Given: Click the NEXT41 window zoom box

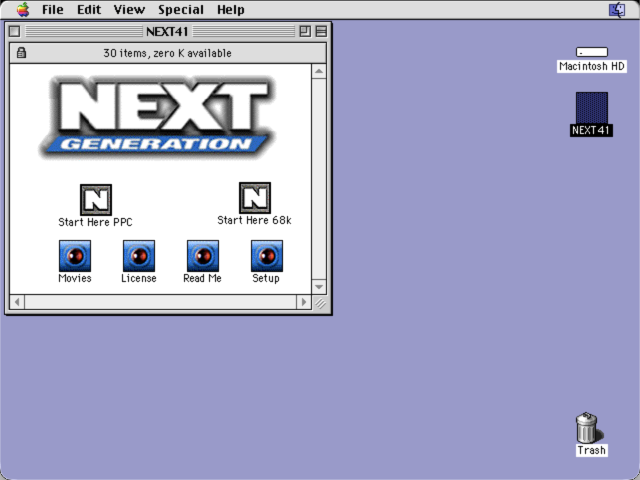Looking at the screenshot, I should (305, 31).
